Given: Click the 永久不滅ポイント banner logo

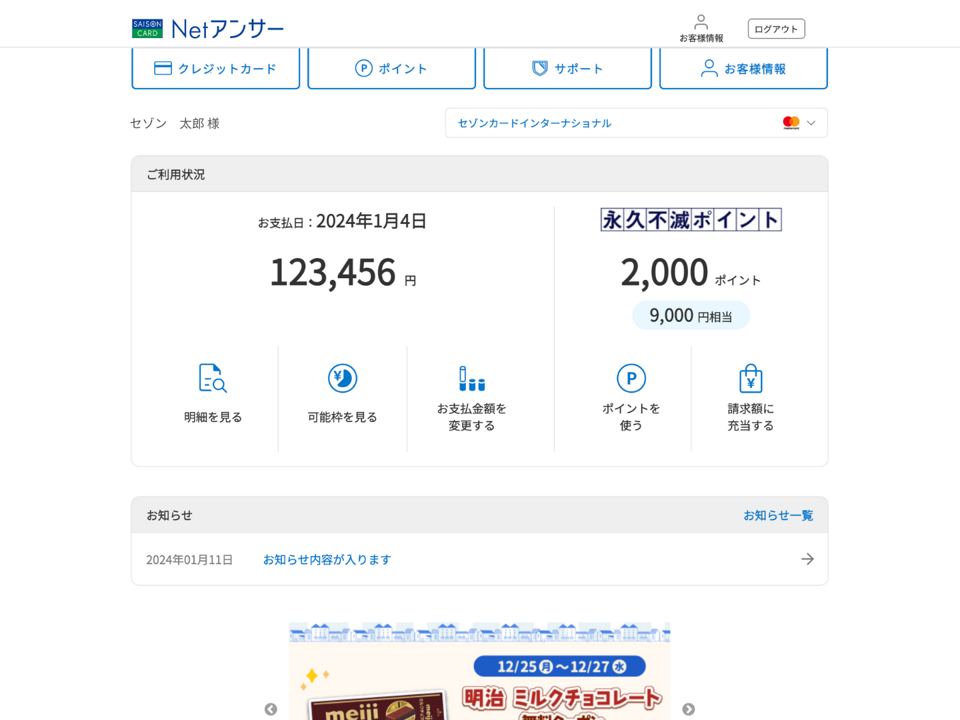Looking at the screenshot, I should 691,220.
